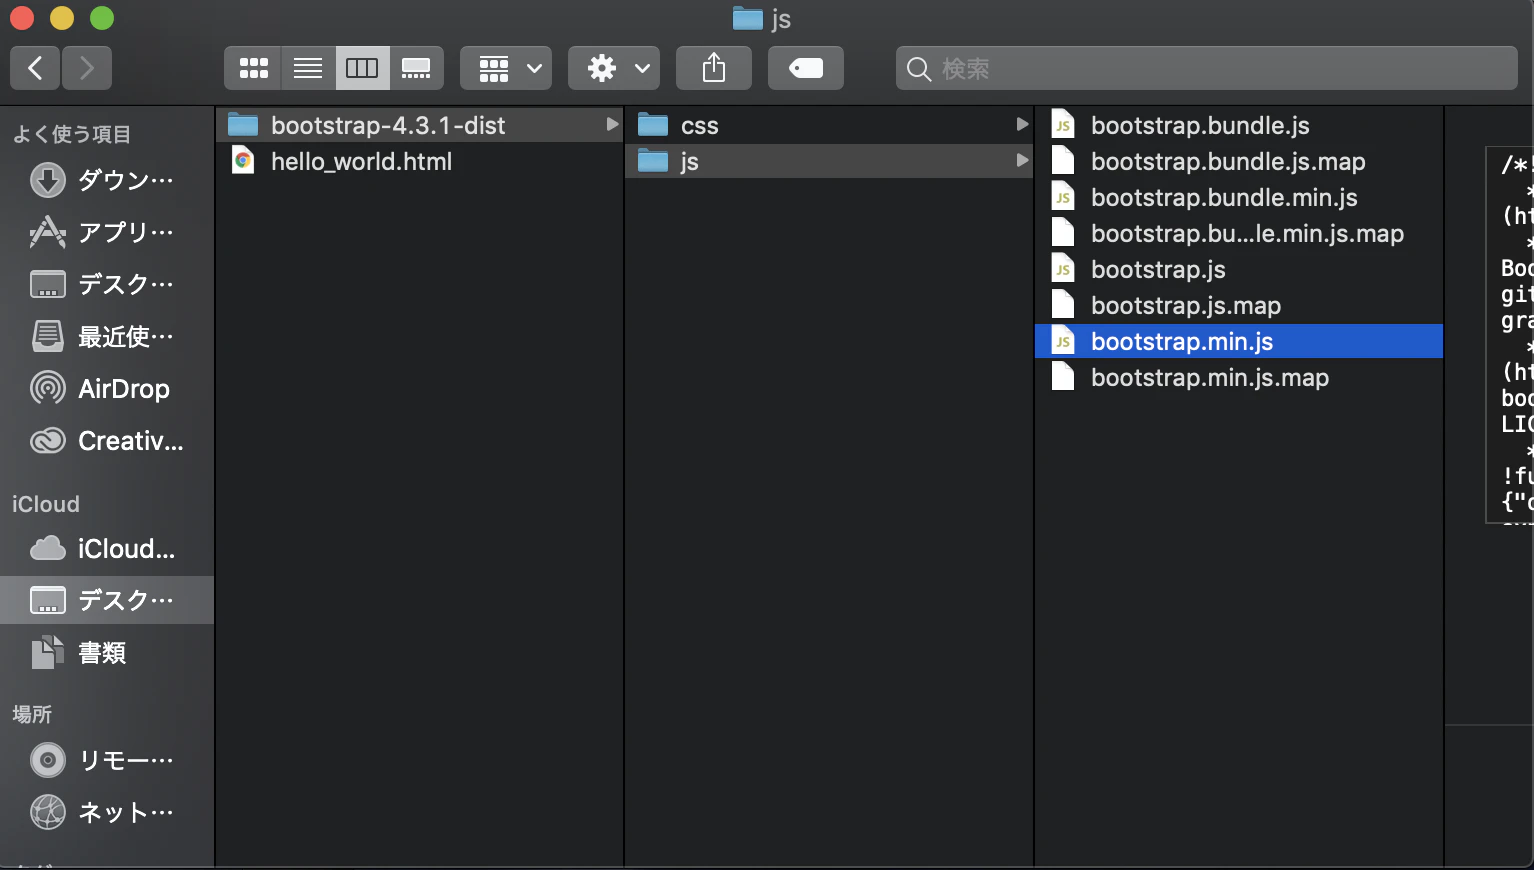1534x870 pixels.
Task: Go forward to the next folder
Action: pos(87,68)
